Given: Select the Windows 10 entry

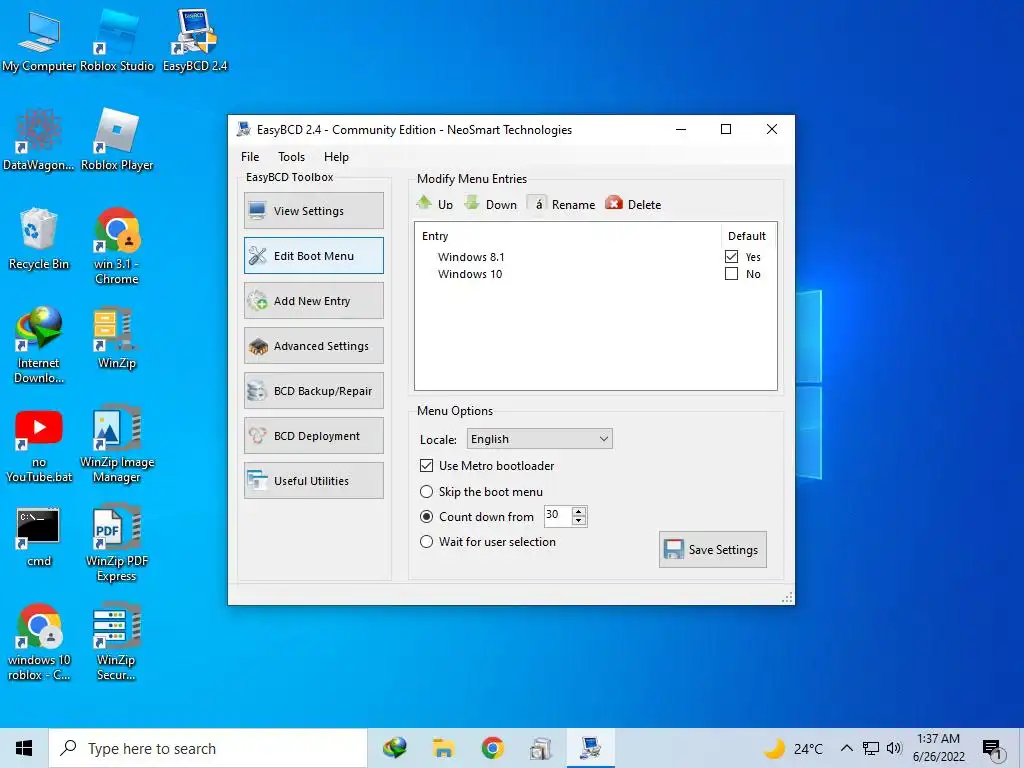Looking at the screenshot, I should (470, 274).
